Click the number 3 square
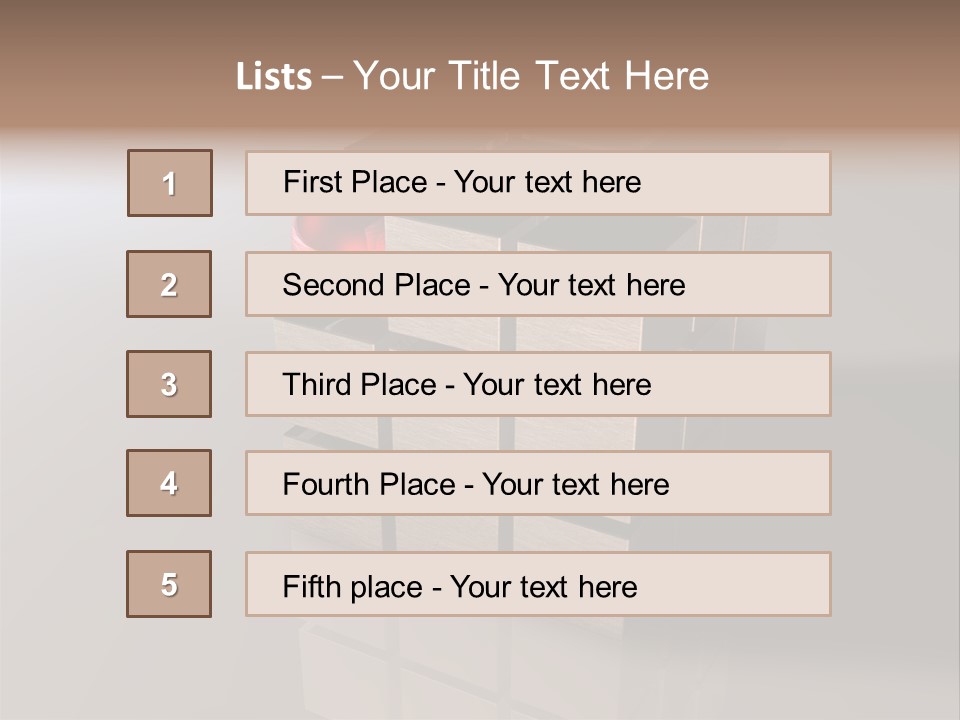The image size is (960, 720). (169, 384)
